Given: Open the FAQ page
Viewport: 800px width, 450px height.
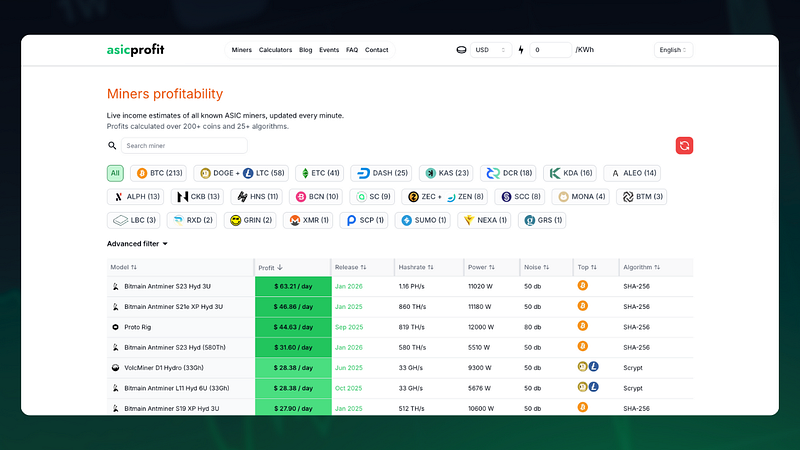Looking at the screenshot, I should coord(352,50).
